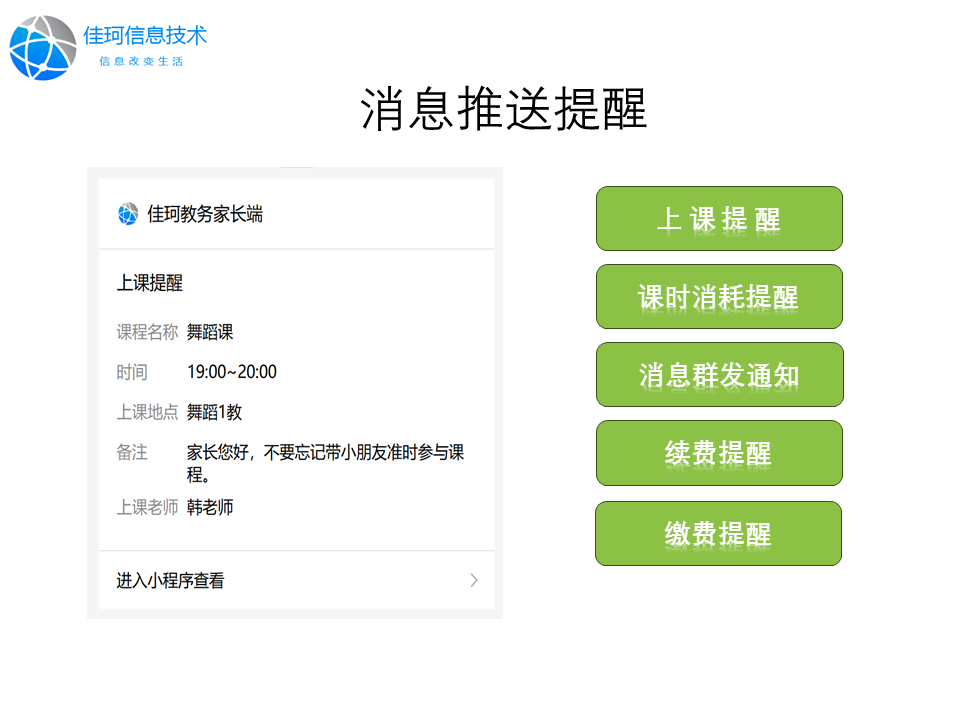Screen dimensions: 960x720
Task: Select the time value 19:00~20:00
Action: click(x=232, y=372)
